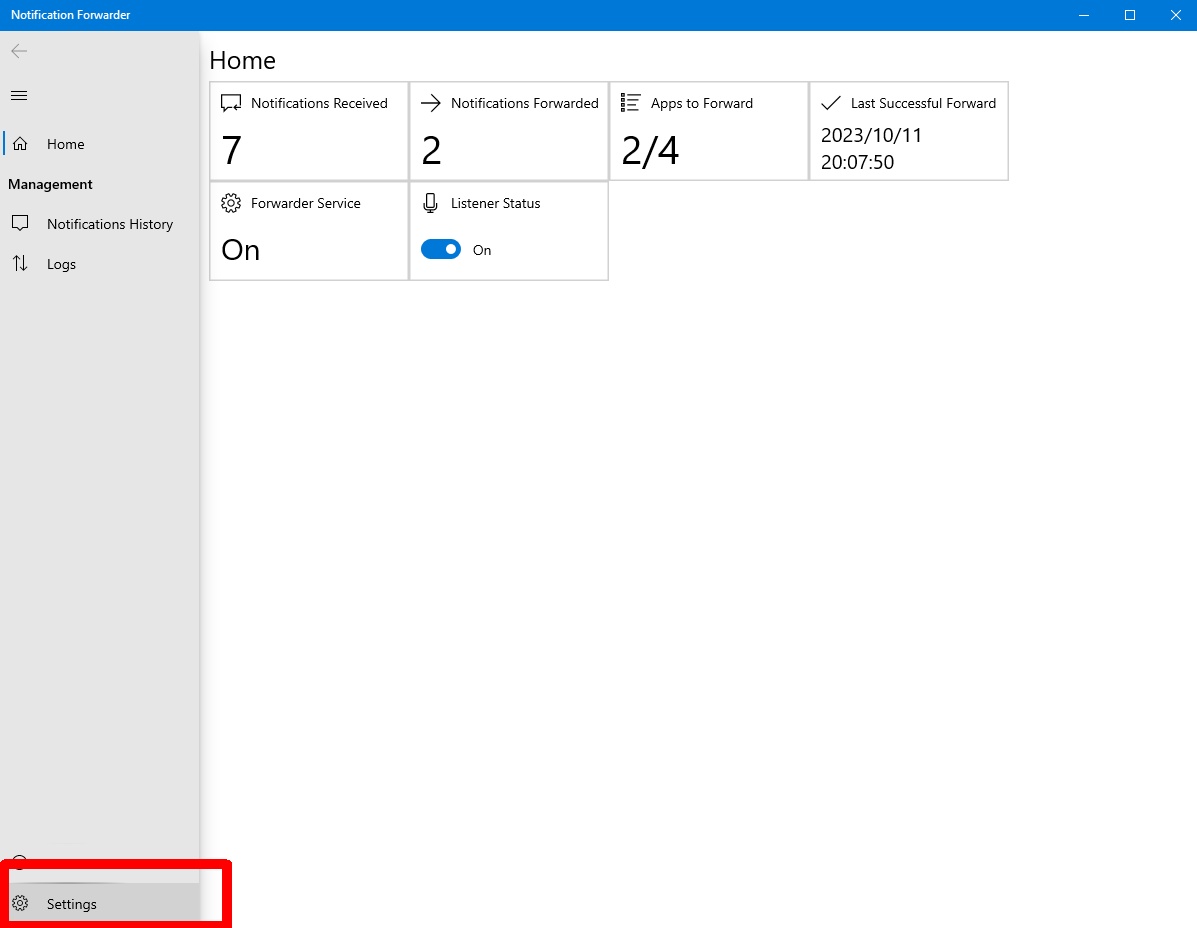1197x928 pixels.
Task: Minimize the Notification Forwarder window
Action: [x=1083, y=15]
